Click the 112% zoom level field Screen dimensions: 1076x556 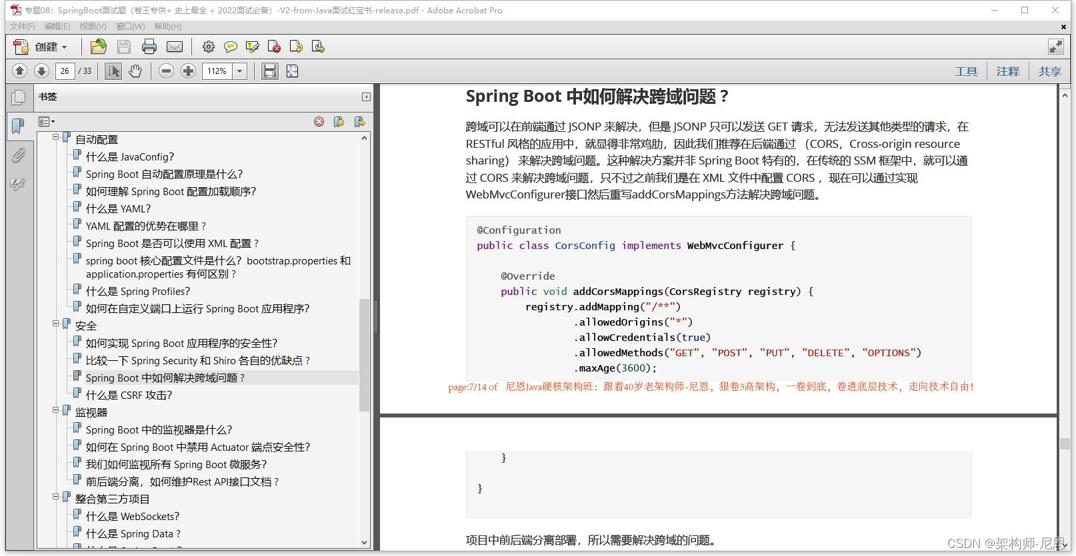[218, 71]
